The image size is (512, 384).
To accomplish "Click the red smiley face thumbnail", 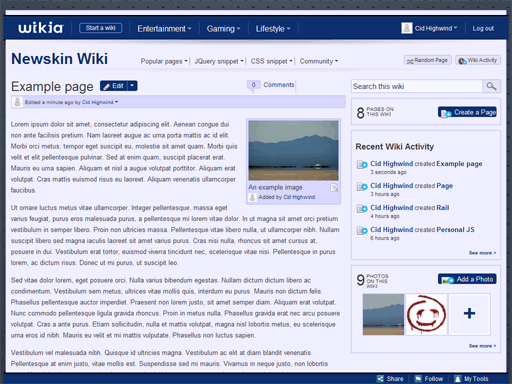I will point(426,314).
